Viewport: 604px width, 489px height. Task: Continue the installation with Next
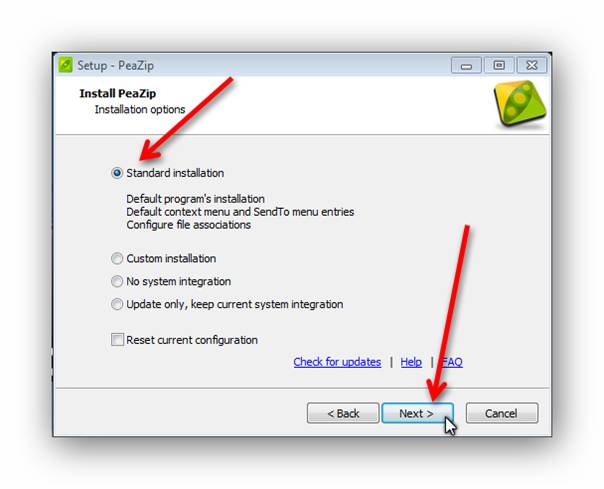[418, 413]
